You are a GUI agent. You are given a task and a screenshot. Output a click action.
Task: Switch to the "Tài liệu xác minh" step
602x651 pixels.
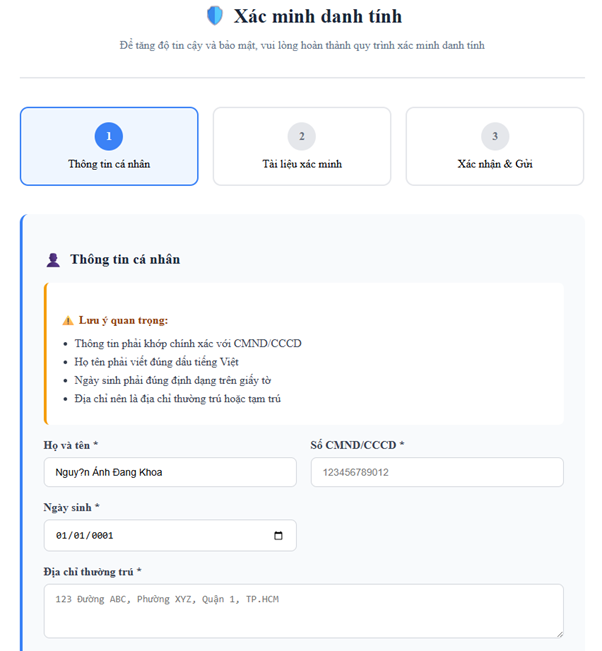(301, 164)
